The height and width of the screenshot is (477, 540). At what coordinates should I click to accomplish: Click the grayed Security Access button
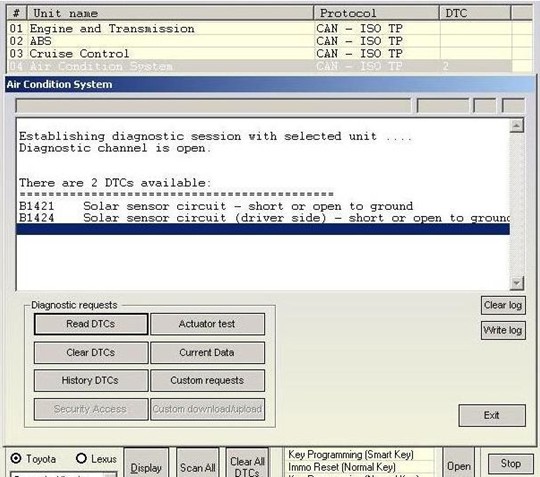(91, 409)
